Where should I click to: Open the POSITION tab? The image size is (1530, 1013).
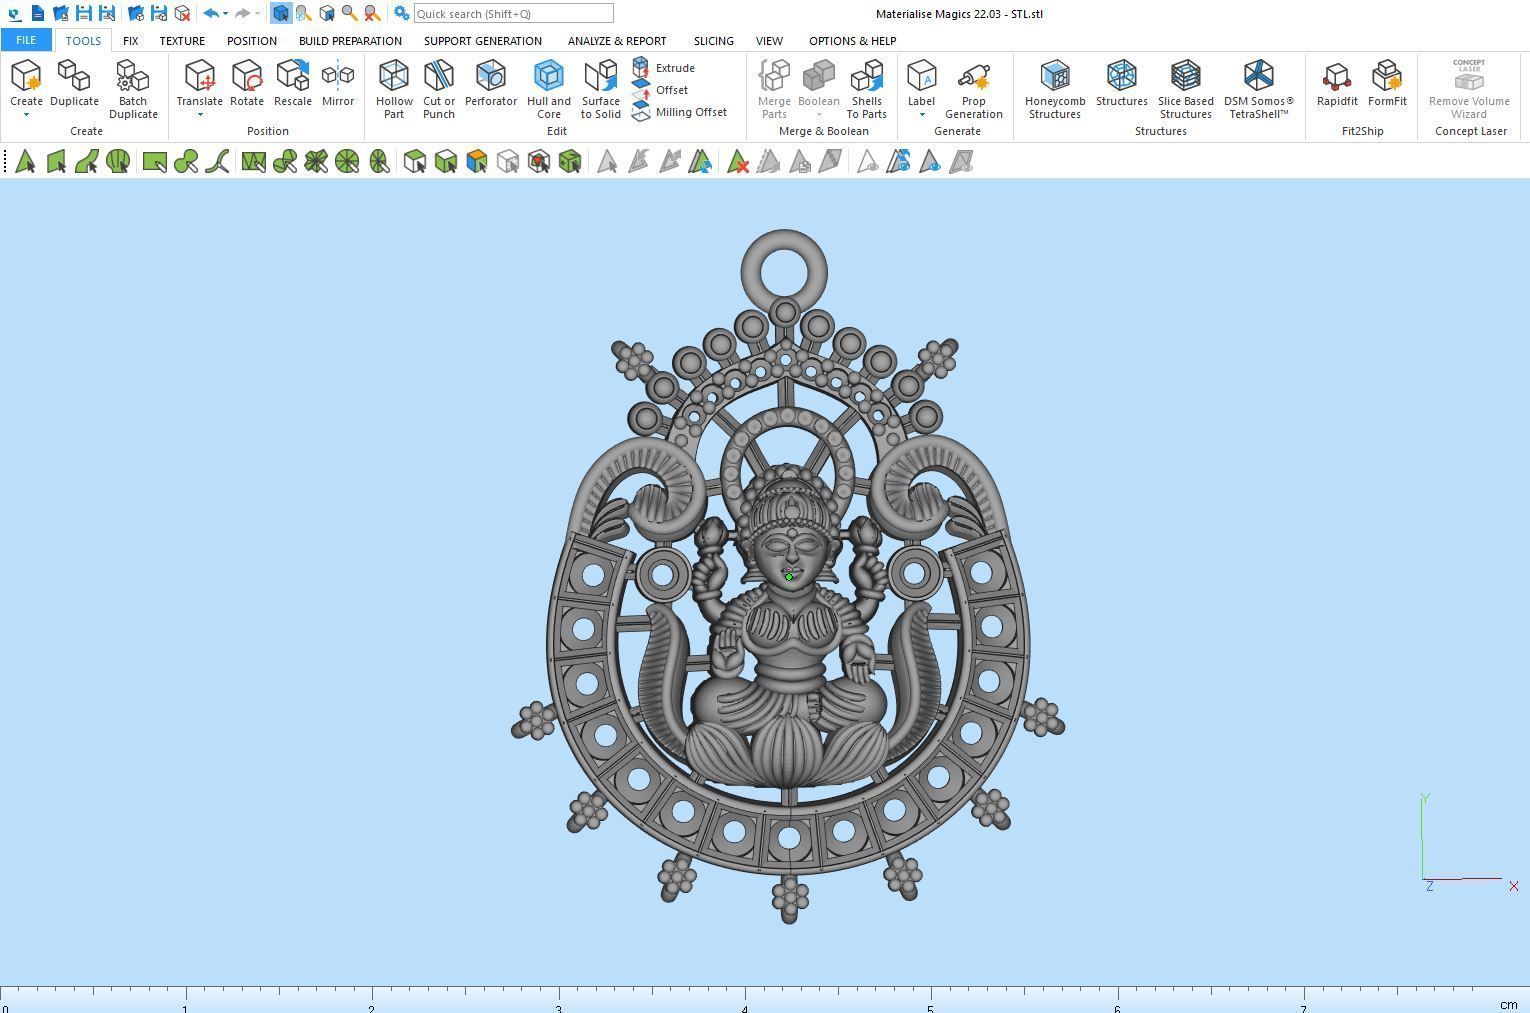(251, 41)
